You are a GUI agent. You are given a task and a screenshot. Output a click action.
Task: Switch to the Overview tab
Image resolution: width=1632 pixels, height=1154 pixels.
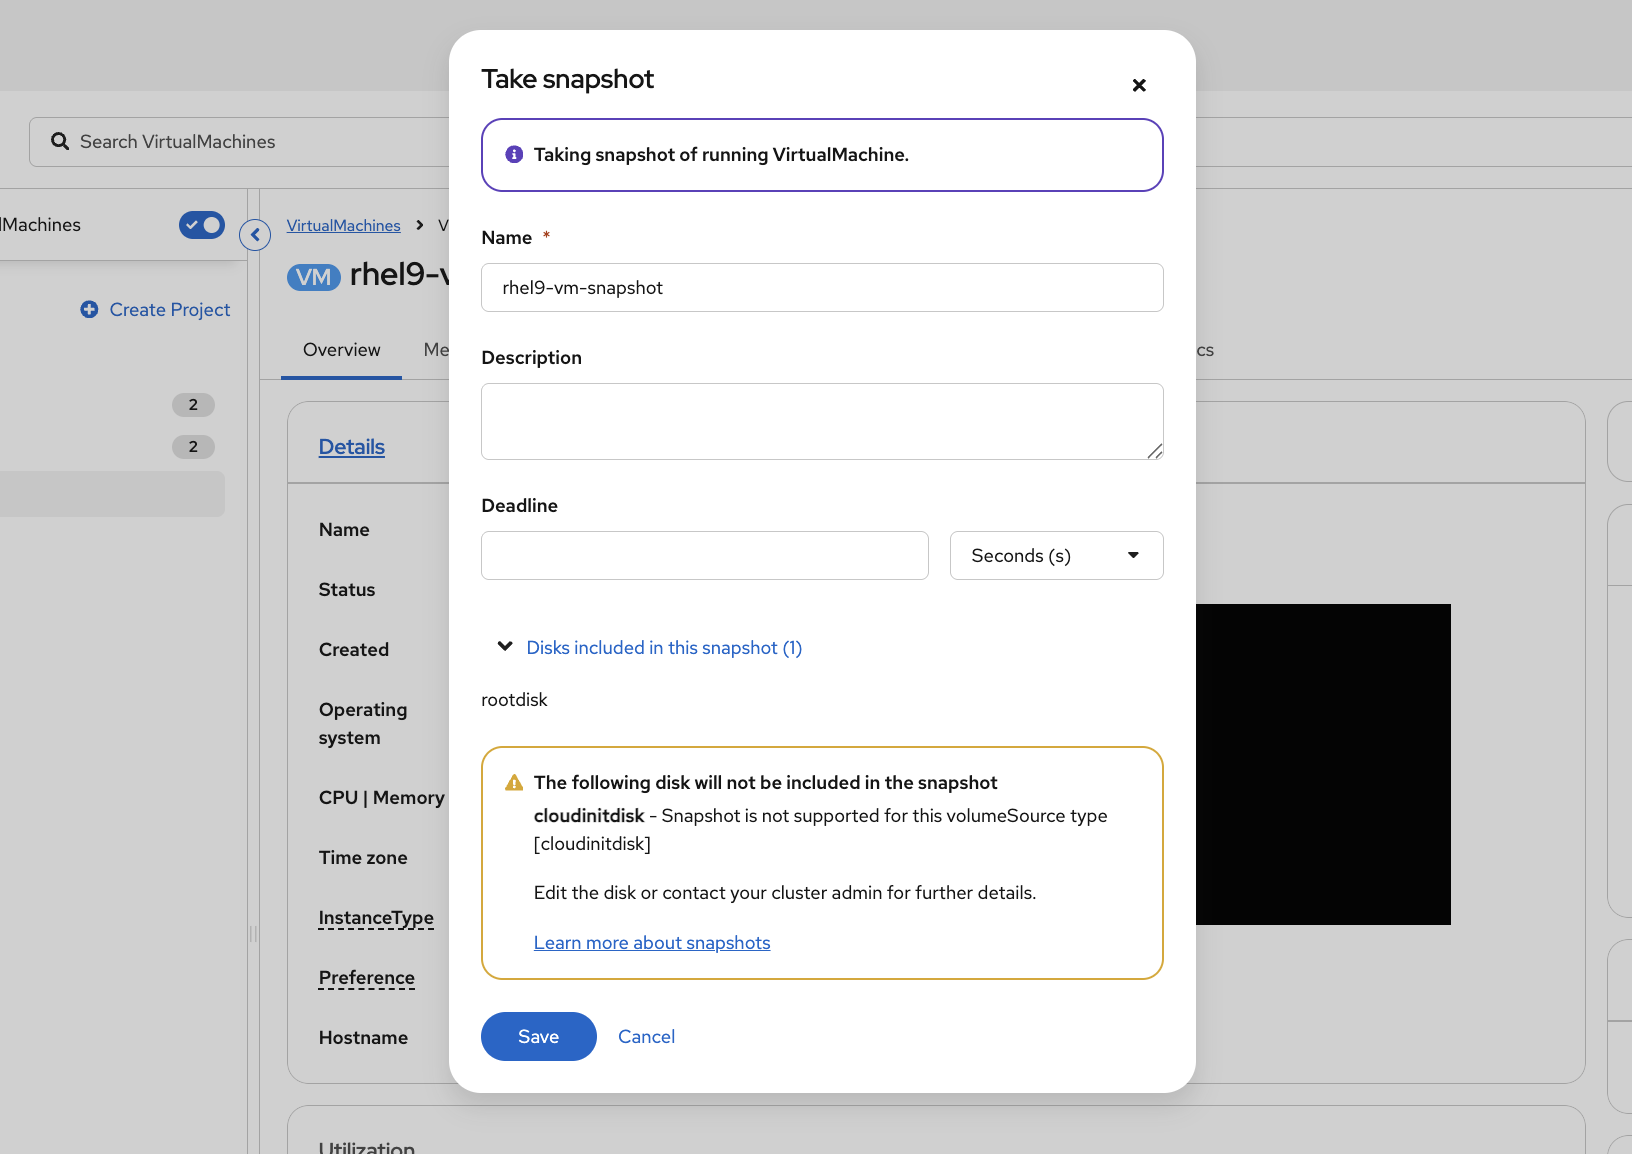[x=341, y=350]
